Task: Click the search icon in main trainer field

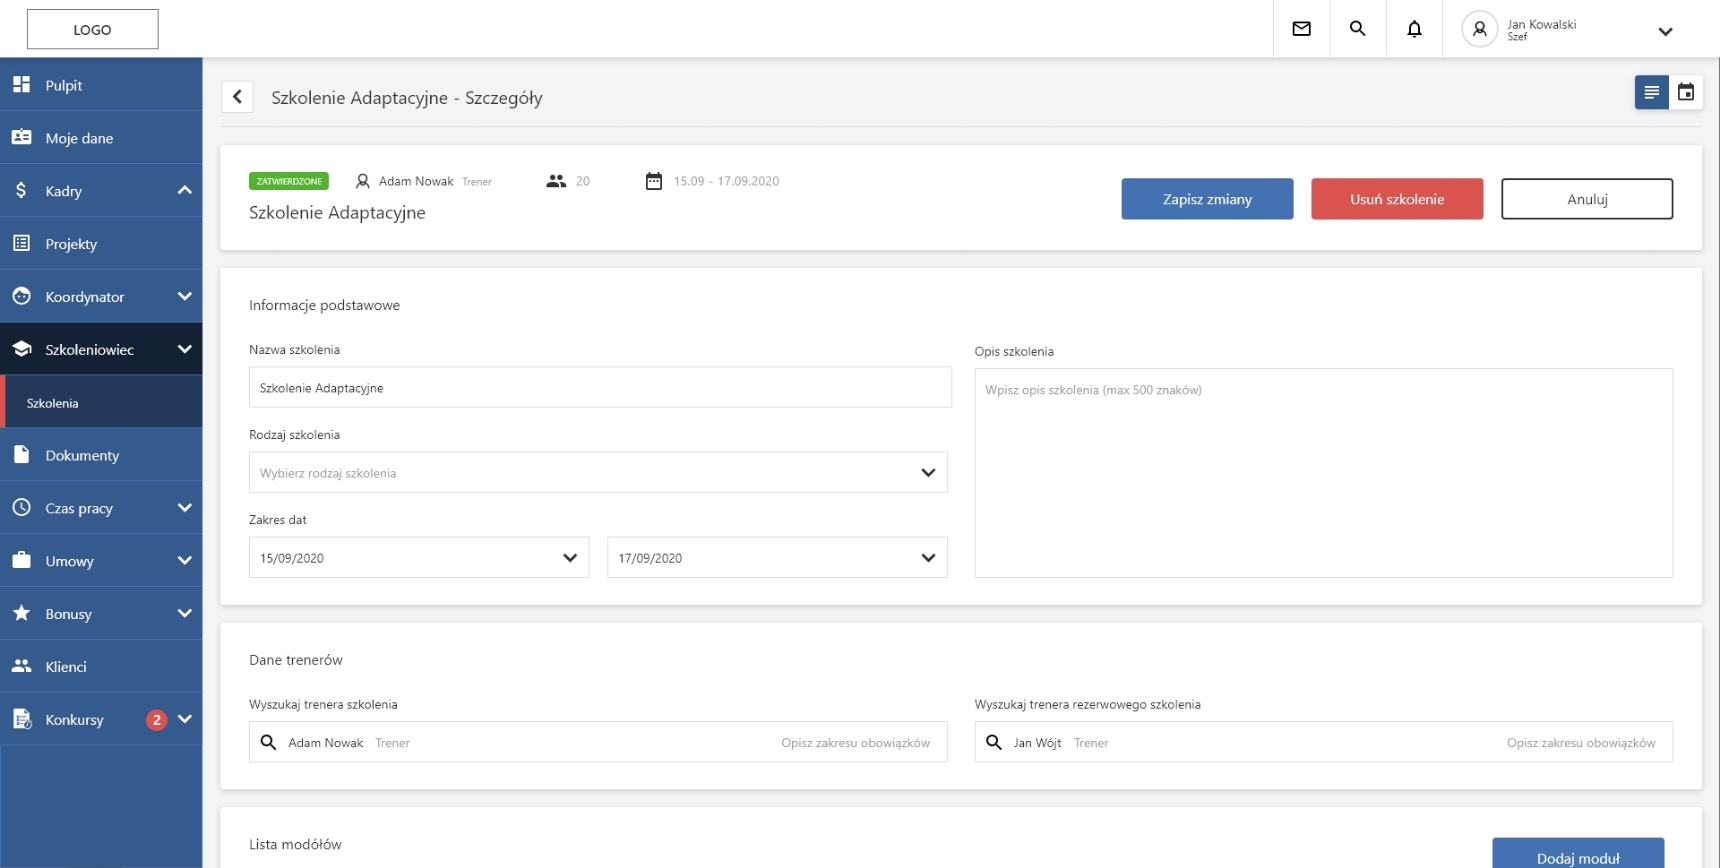Action: click(268, 742)
